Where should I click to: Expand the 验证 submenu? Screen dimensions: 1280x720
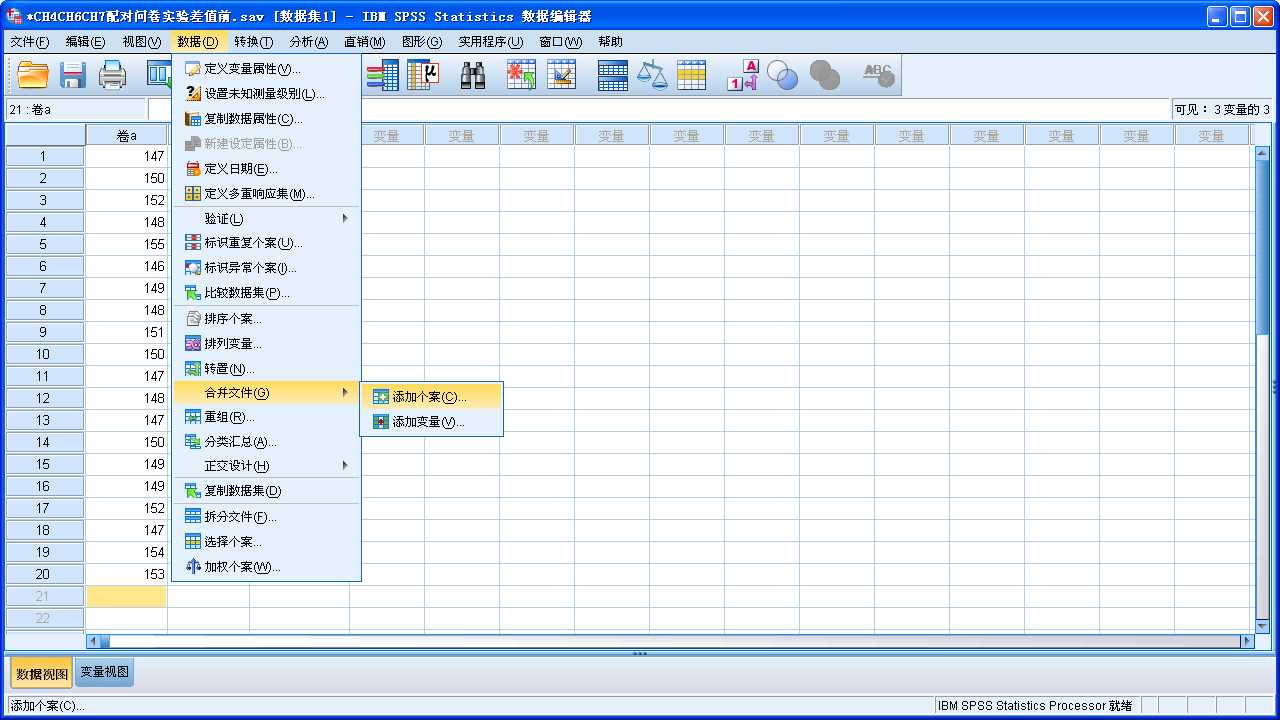(266, 218)
